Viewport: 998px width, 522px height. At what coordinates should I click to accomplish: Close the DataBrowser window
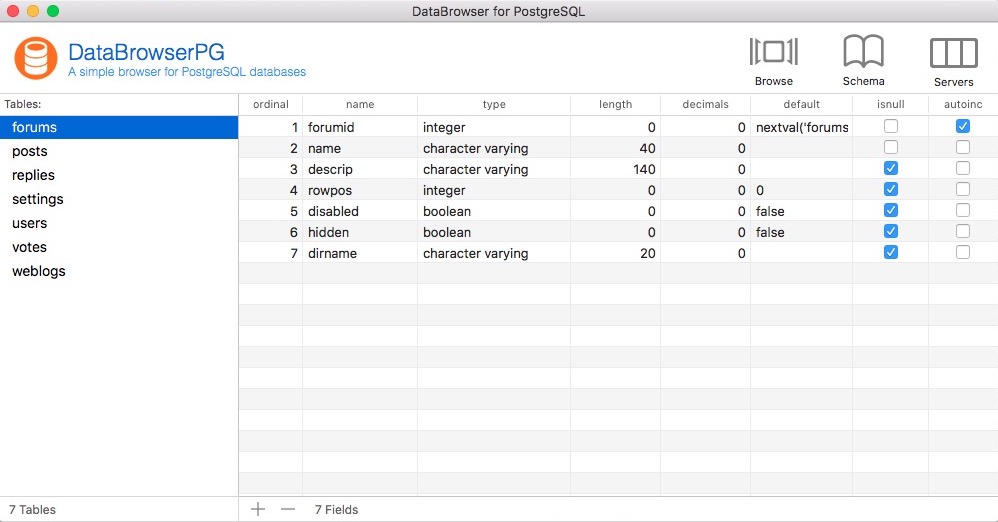[x=13, y=11]
